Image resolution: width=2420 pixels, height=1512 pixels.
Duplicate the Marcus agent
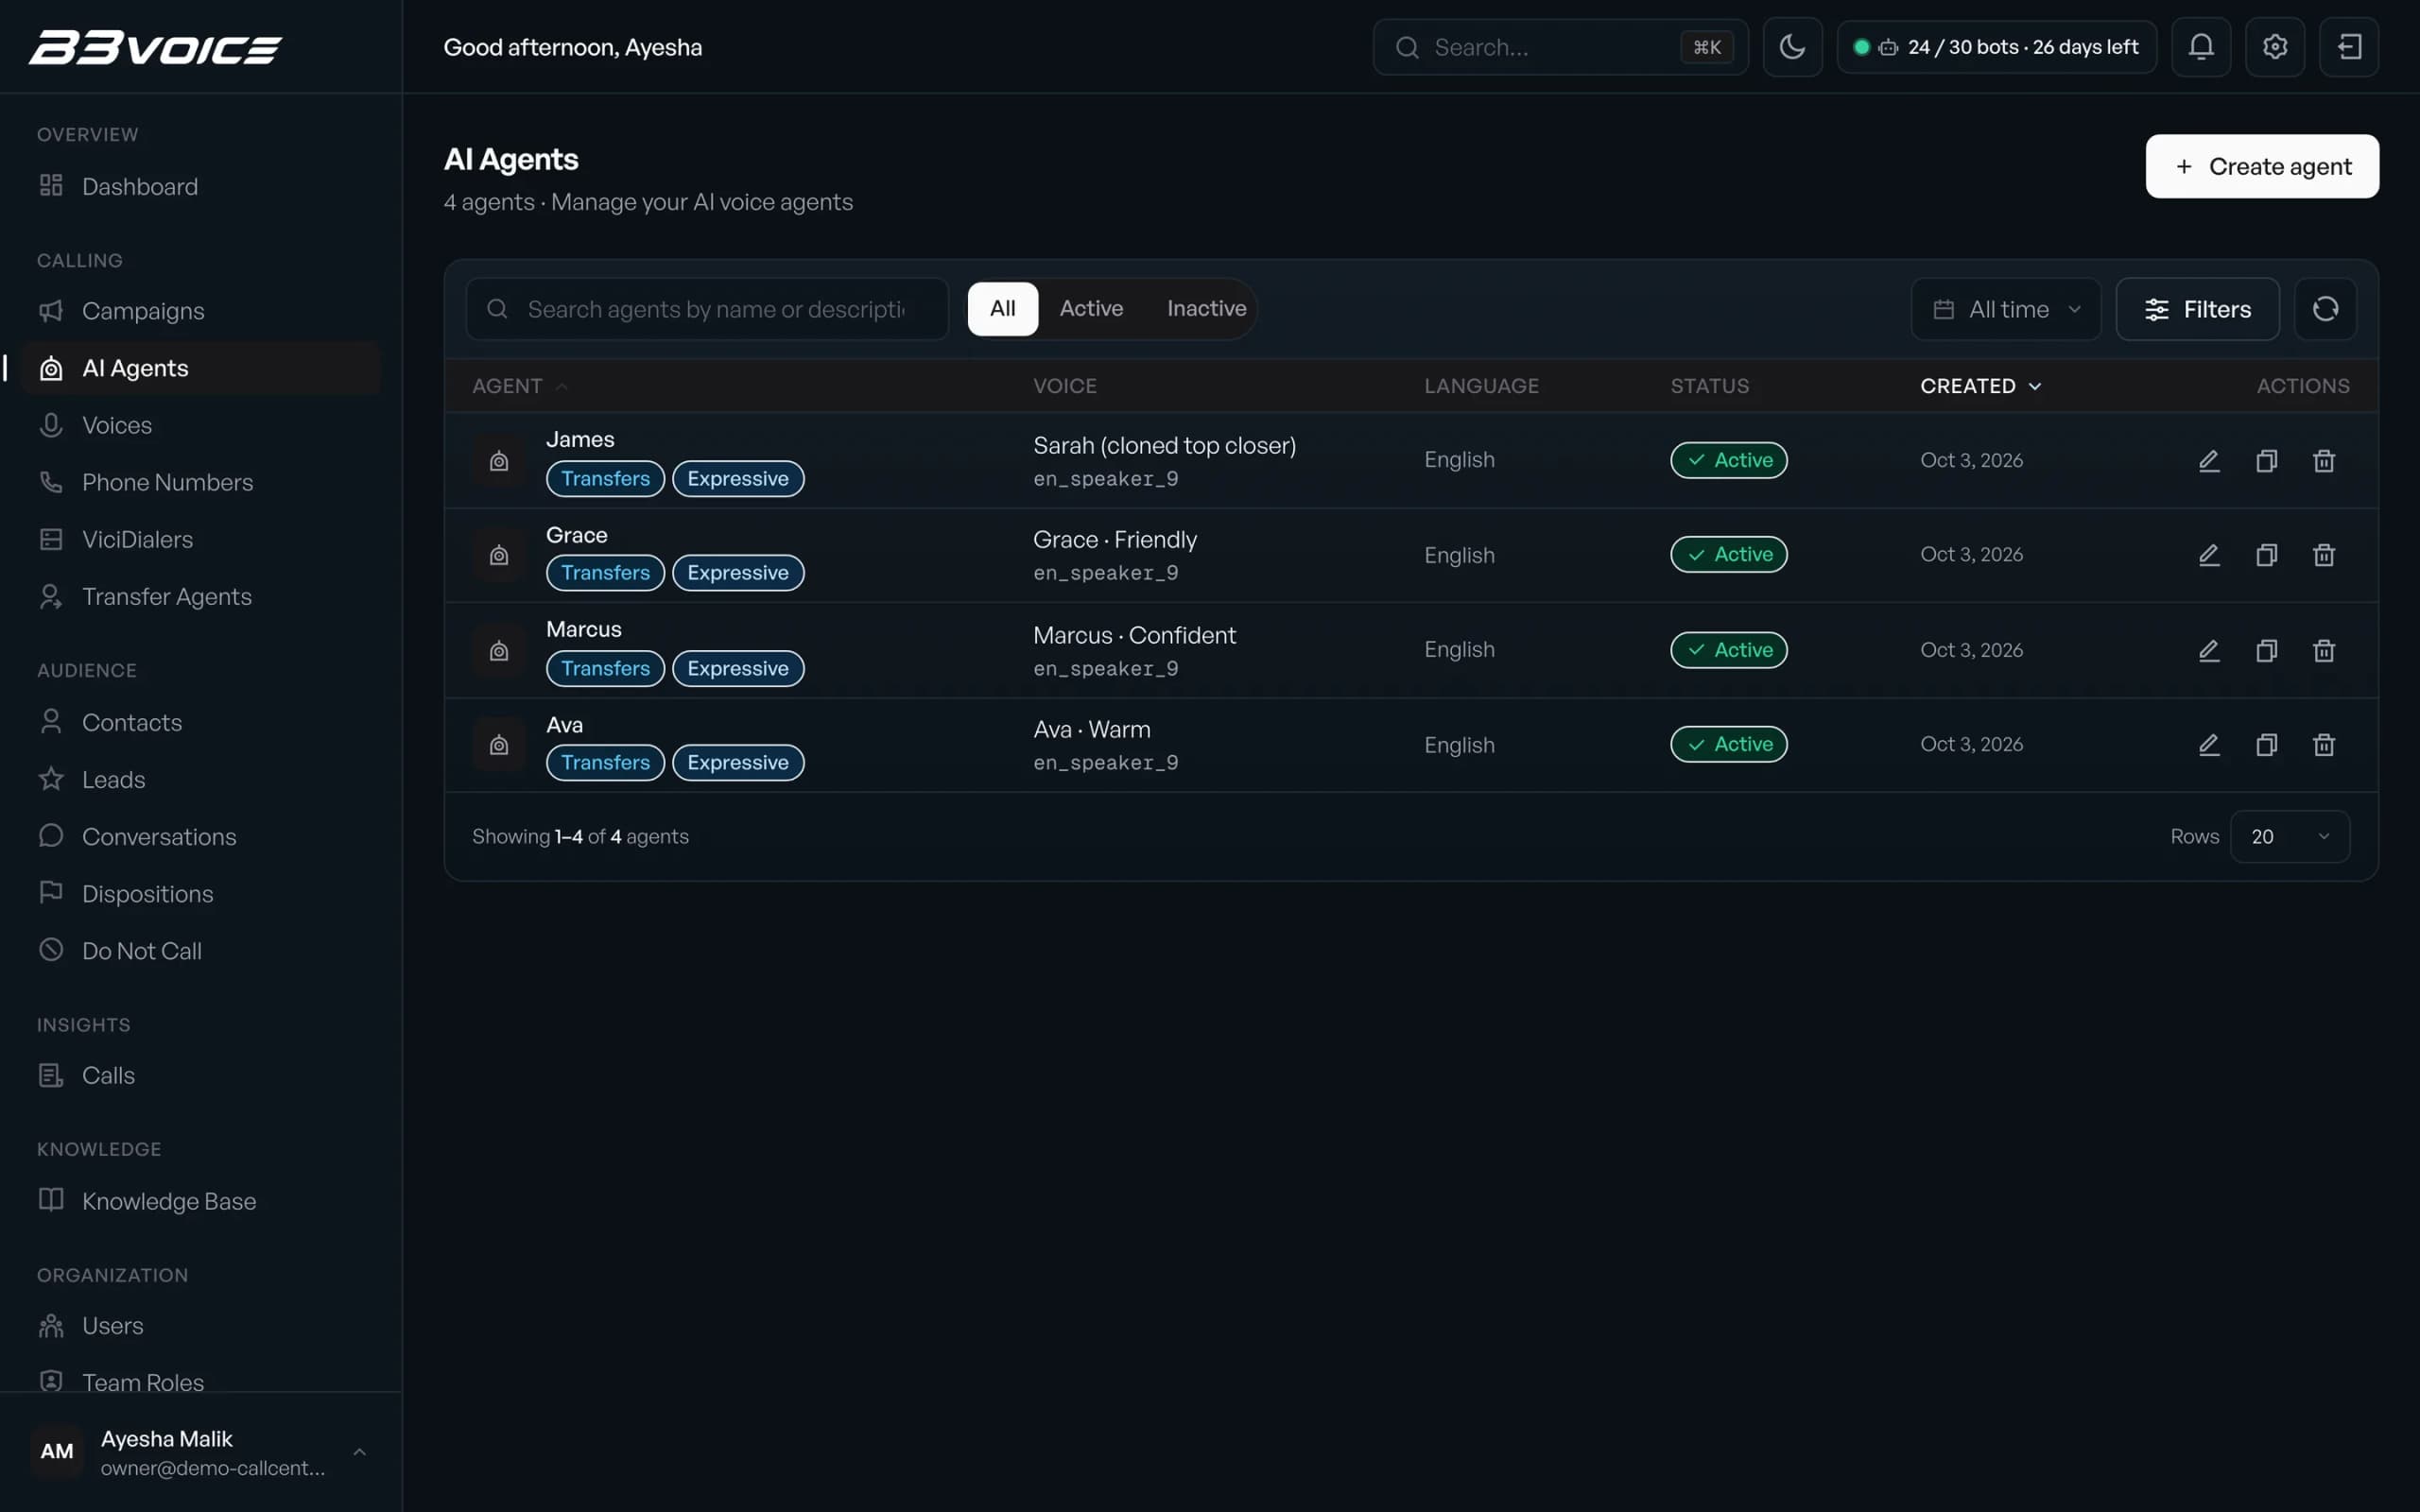[2266, 650]
